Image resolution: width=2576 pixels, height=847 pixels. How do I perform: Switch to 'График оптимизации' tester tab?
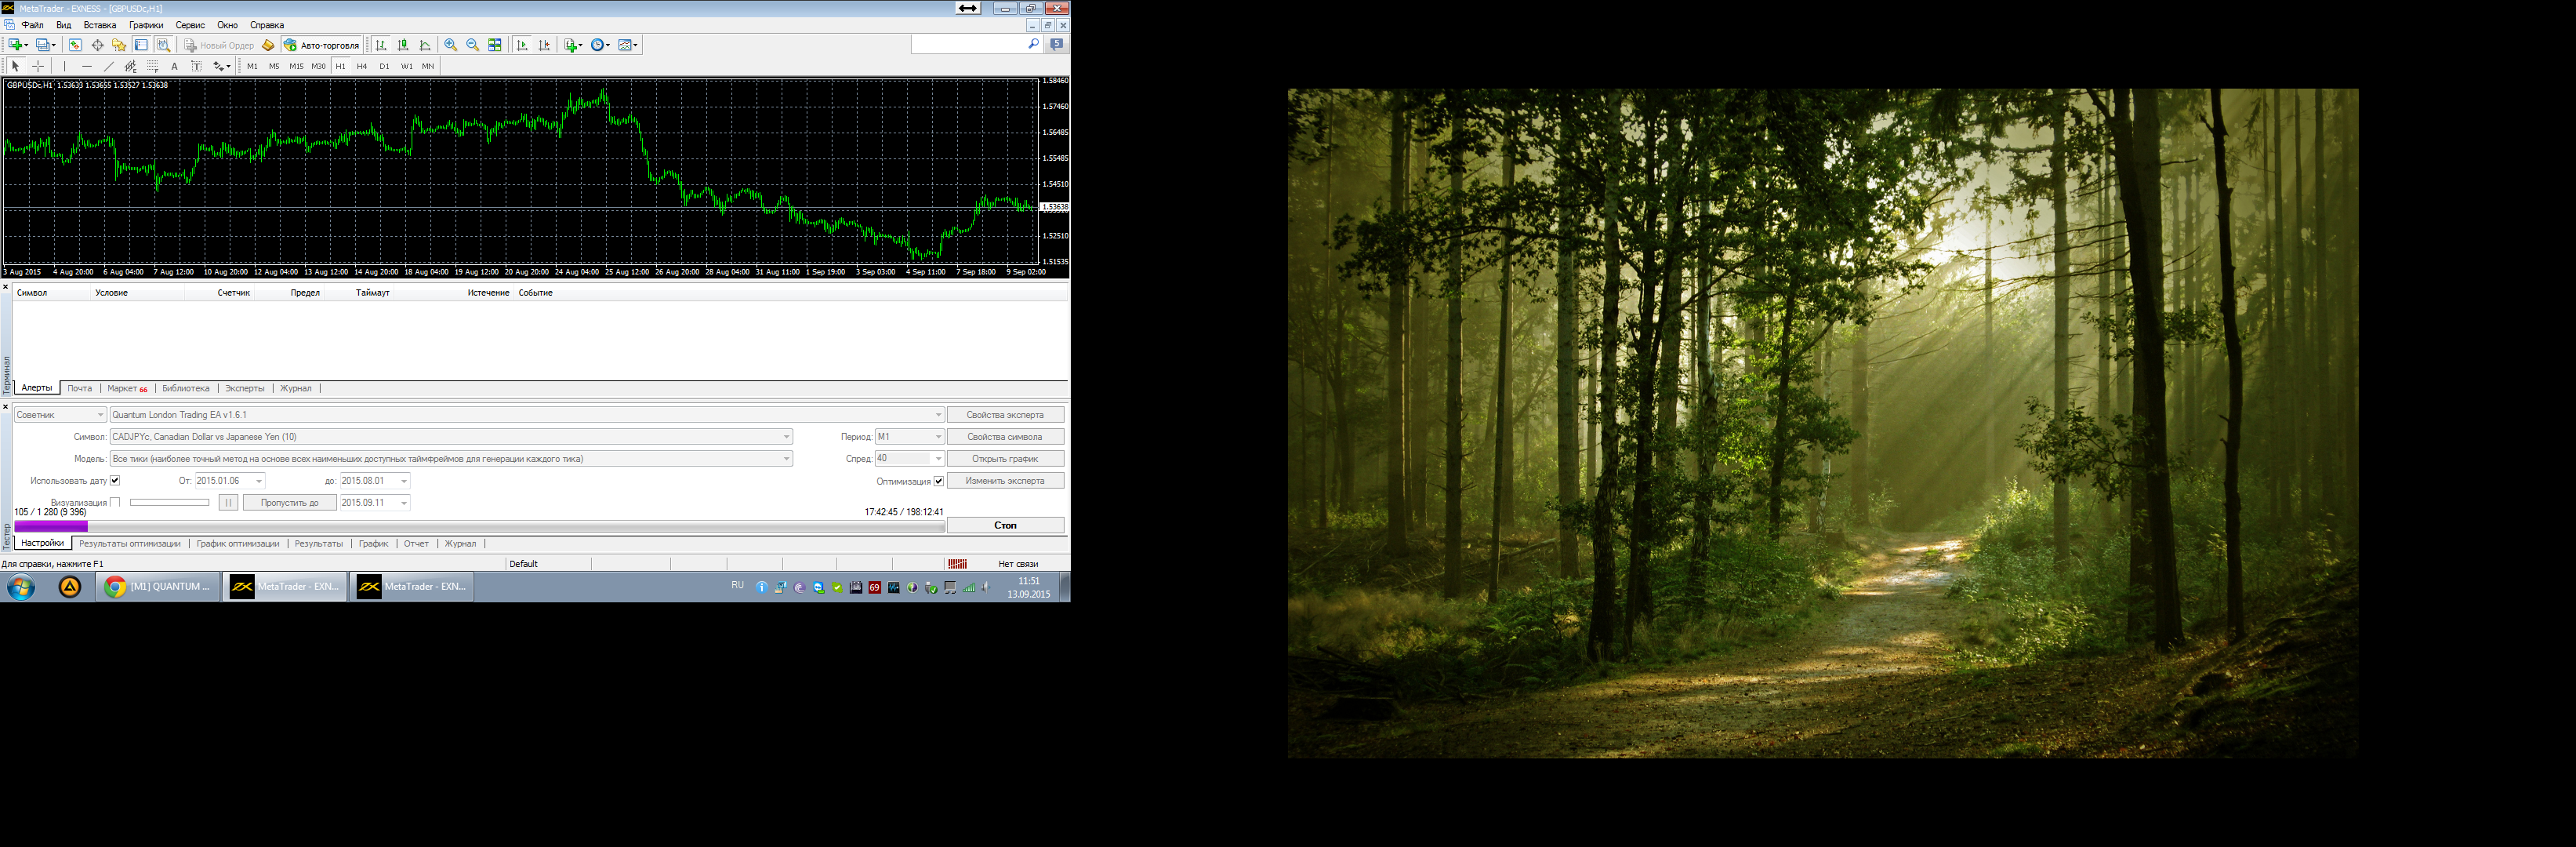[x=238, y=544]
